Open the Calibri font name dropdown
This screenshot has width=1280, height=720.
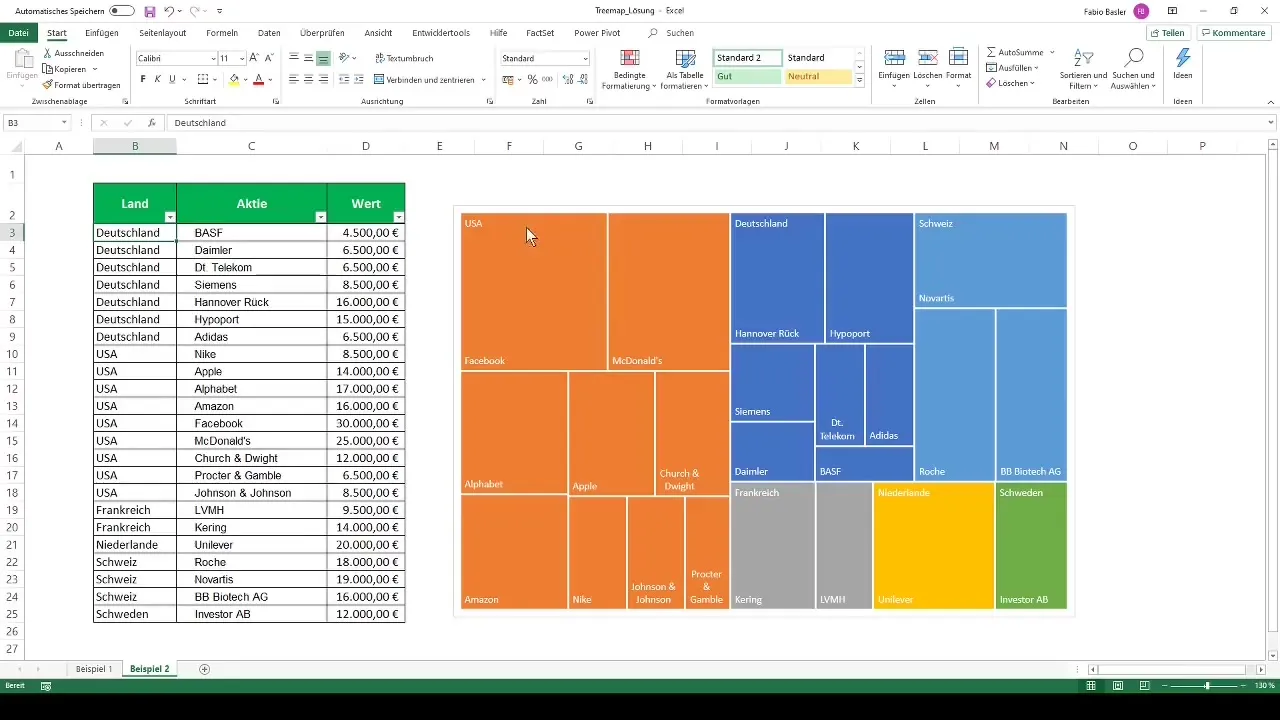coord(211,59)
